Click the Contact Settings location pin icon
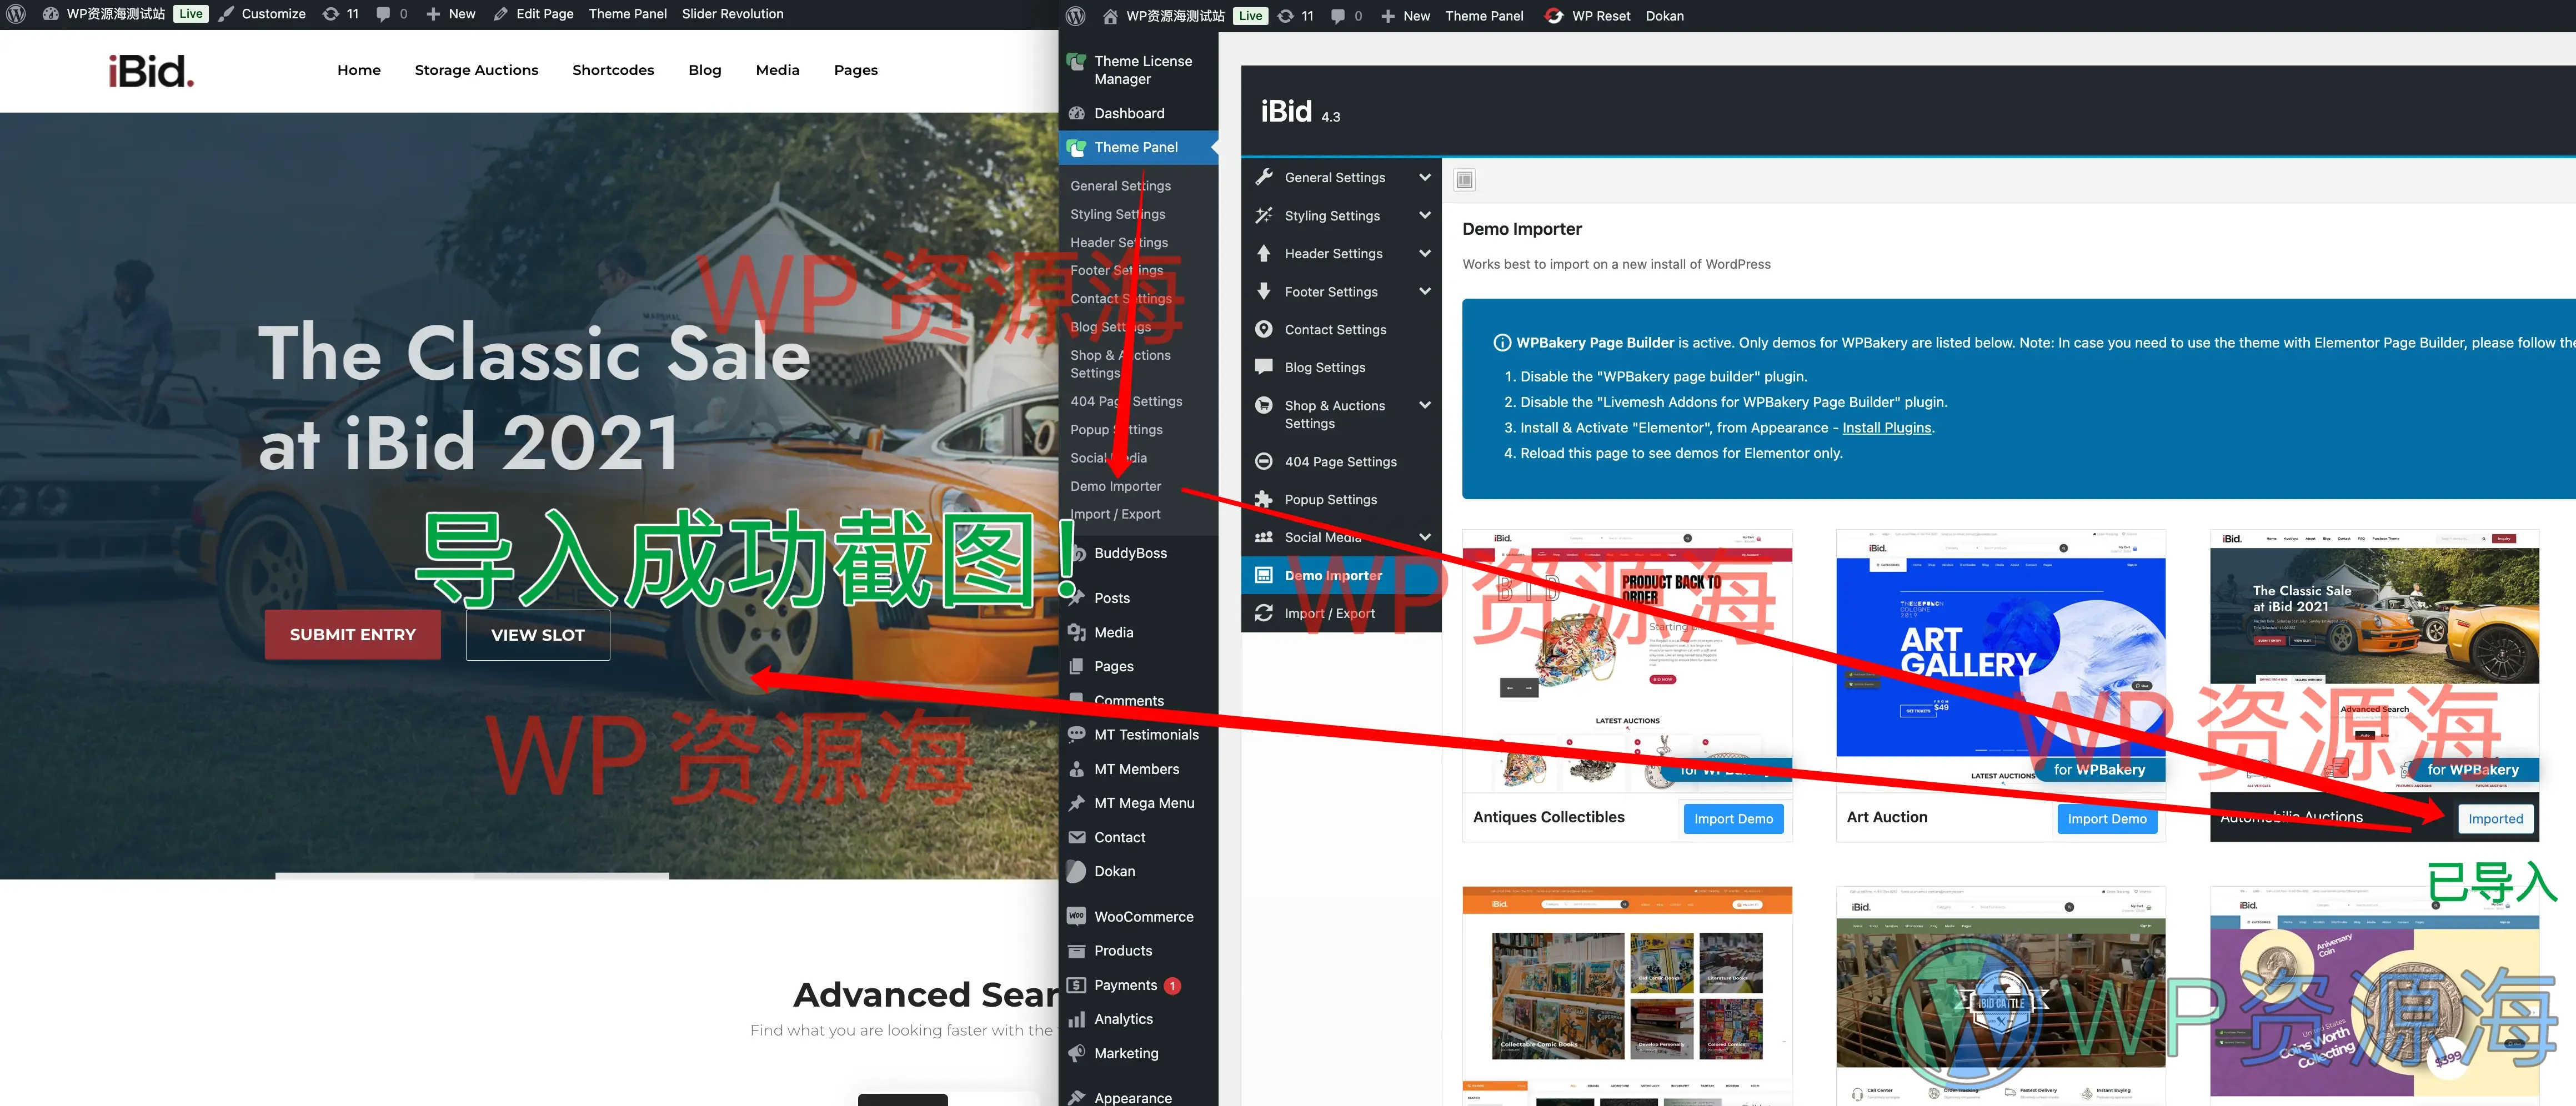 (1264, 329)
